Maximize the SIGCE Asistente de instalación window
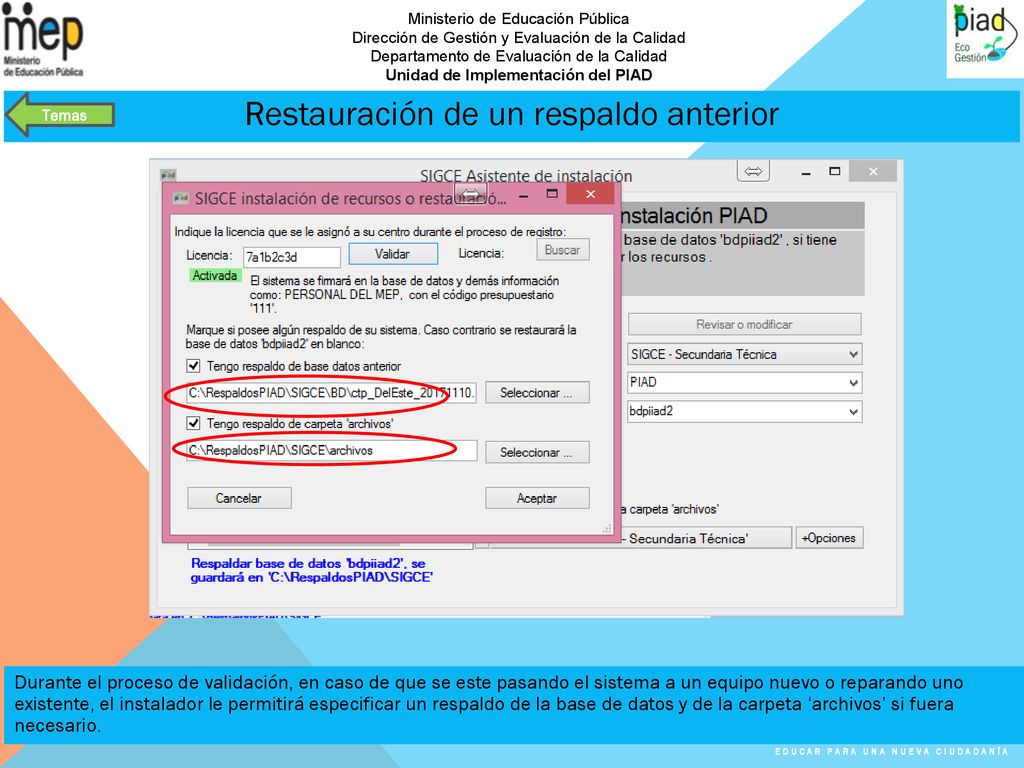The image size is (1024, 768). [835, 172]
